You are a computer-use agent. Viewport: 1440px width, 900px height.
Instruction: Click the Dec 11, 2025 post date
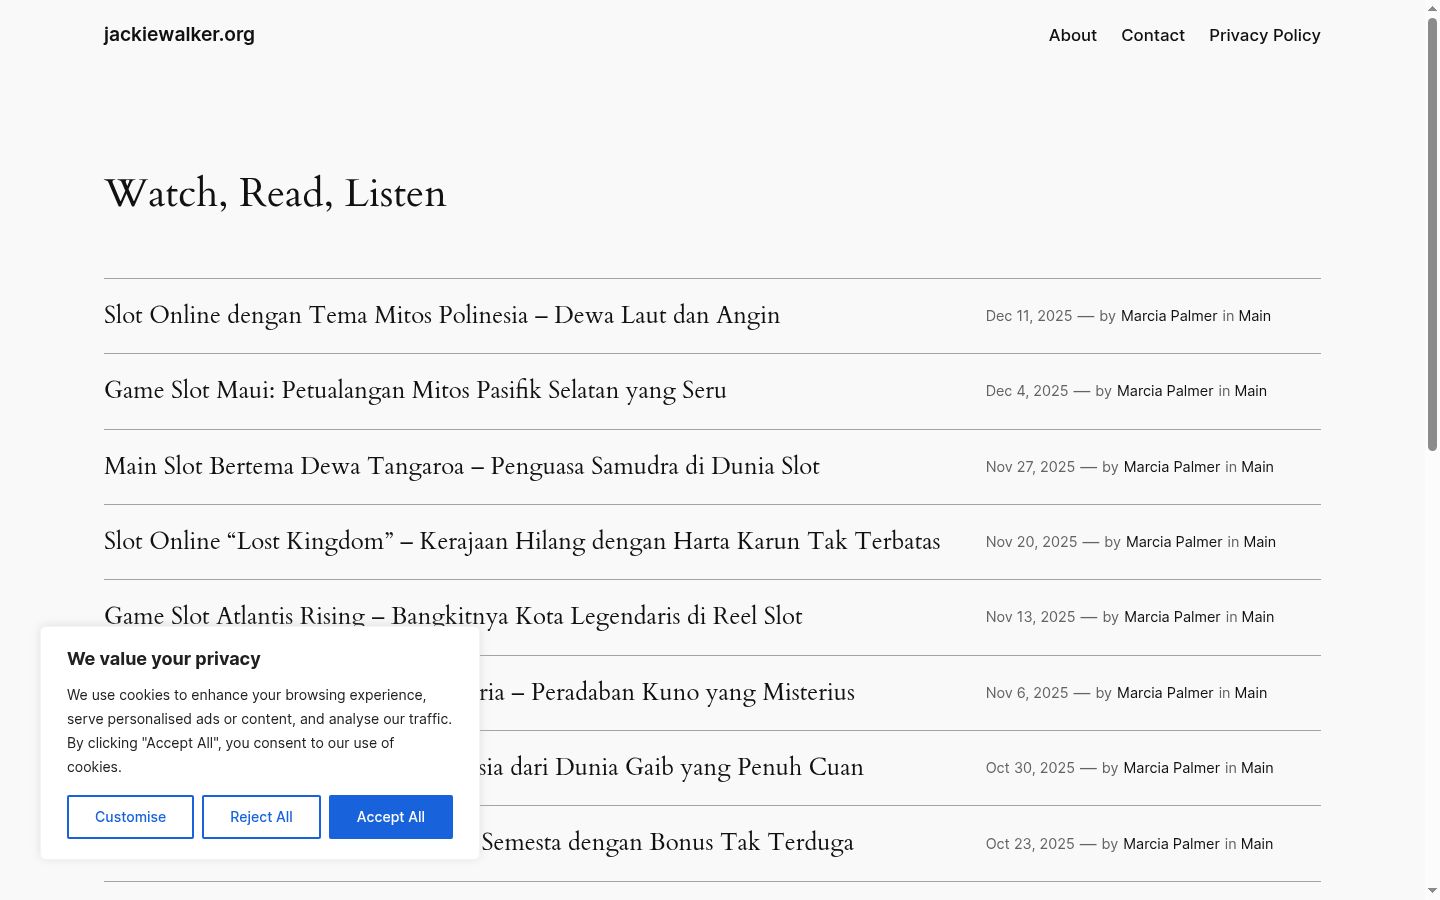(x=1029, y=316)
